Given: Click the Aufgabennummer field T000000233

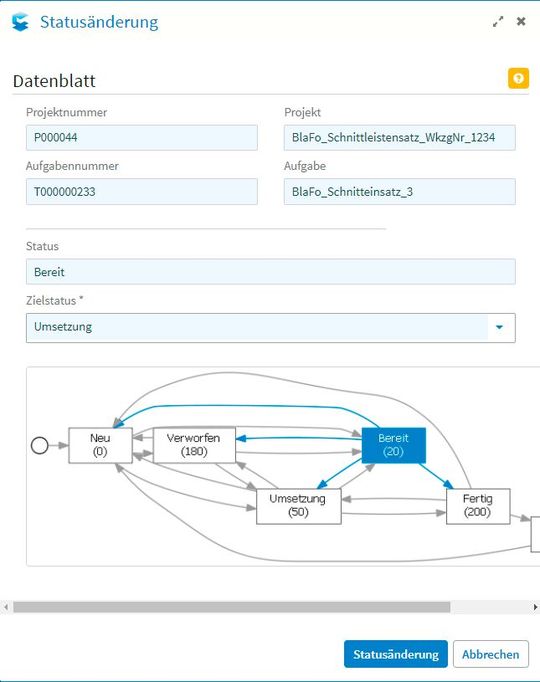Looking at the screenshot, I should click(142, 191).
